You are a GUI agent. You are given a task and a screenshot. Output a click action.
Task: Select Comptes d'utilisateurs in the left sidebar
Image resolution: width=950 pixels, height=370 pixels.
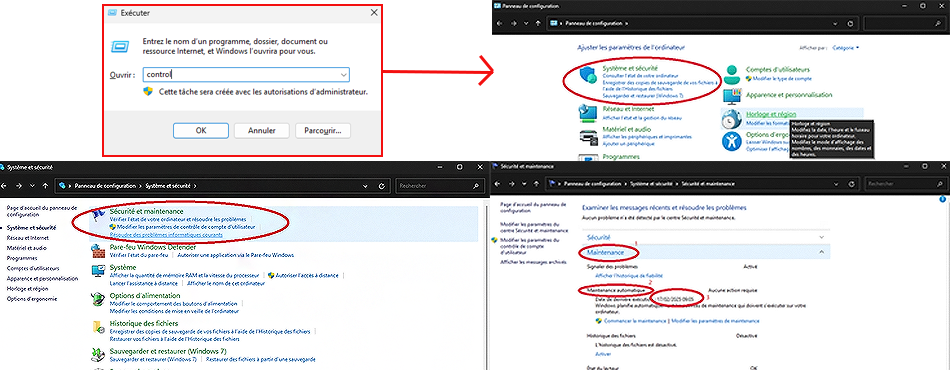coord(33,268)
